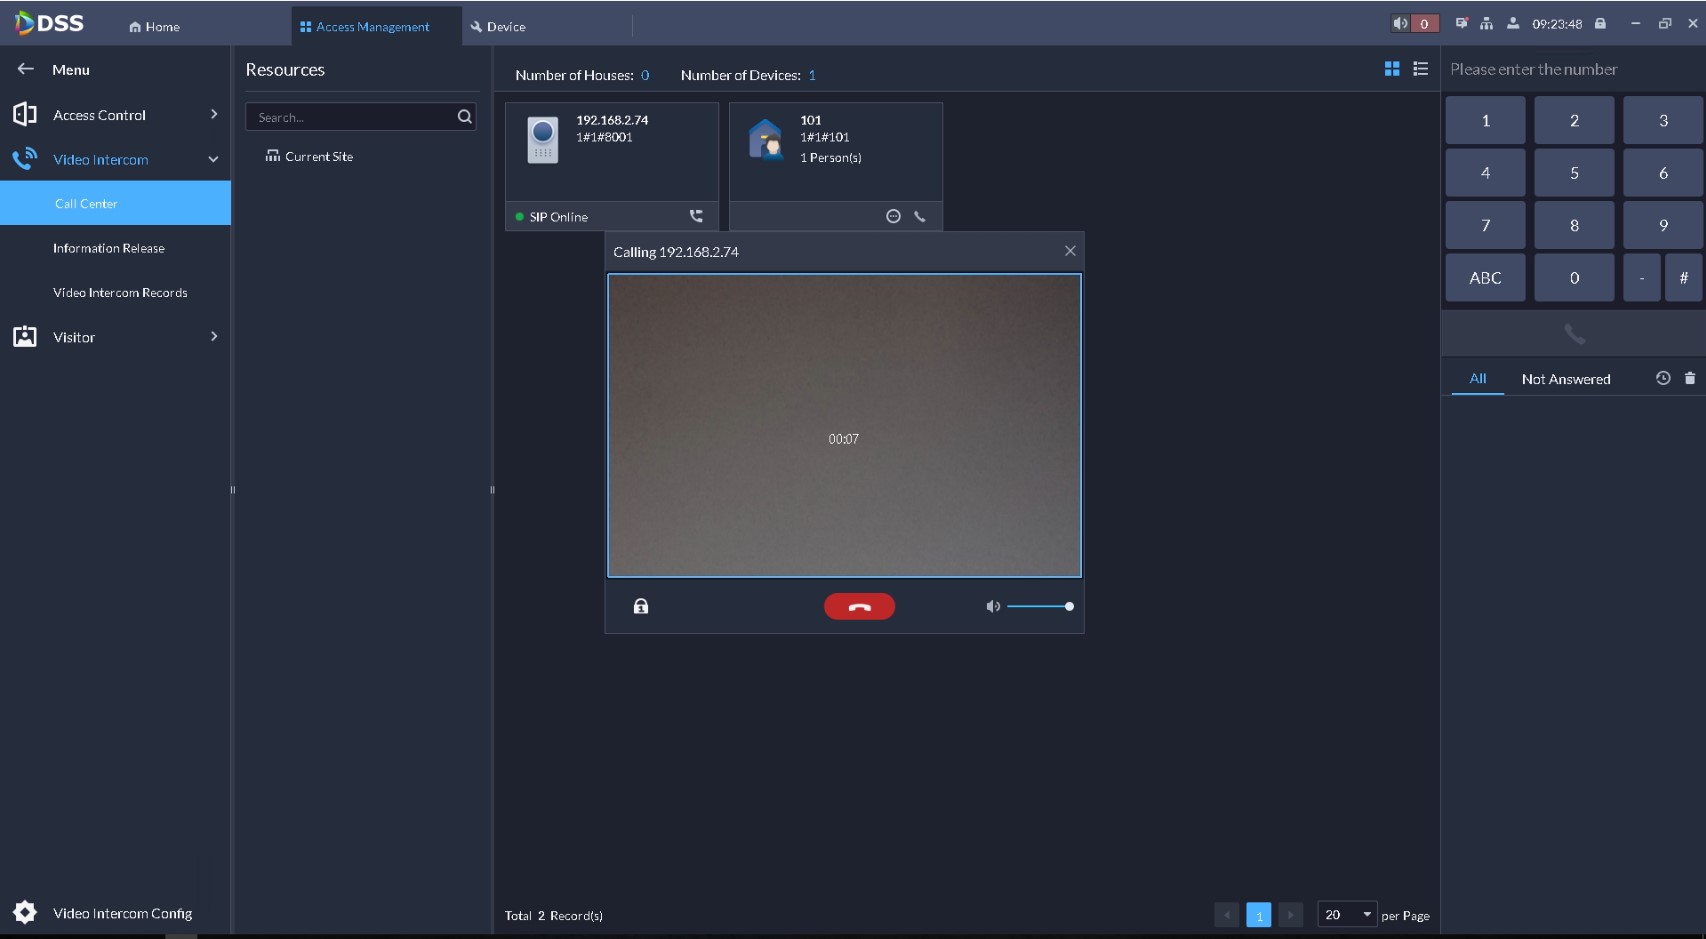Open Video Intercom Records
Screen dimensions: 1706x939
(120, 293)
